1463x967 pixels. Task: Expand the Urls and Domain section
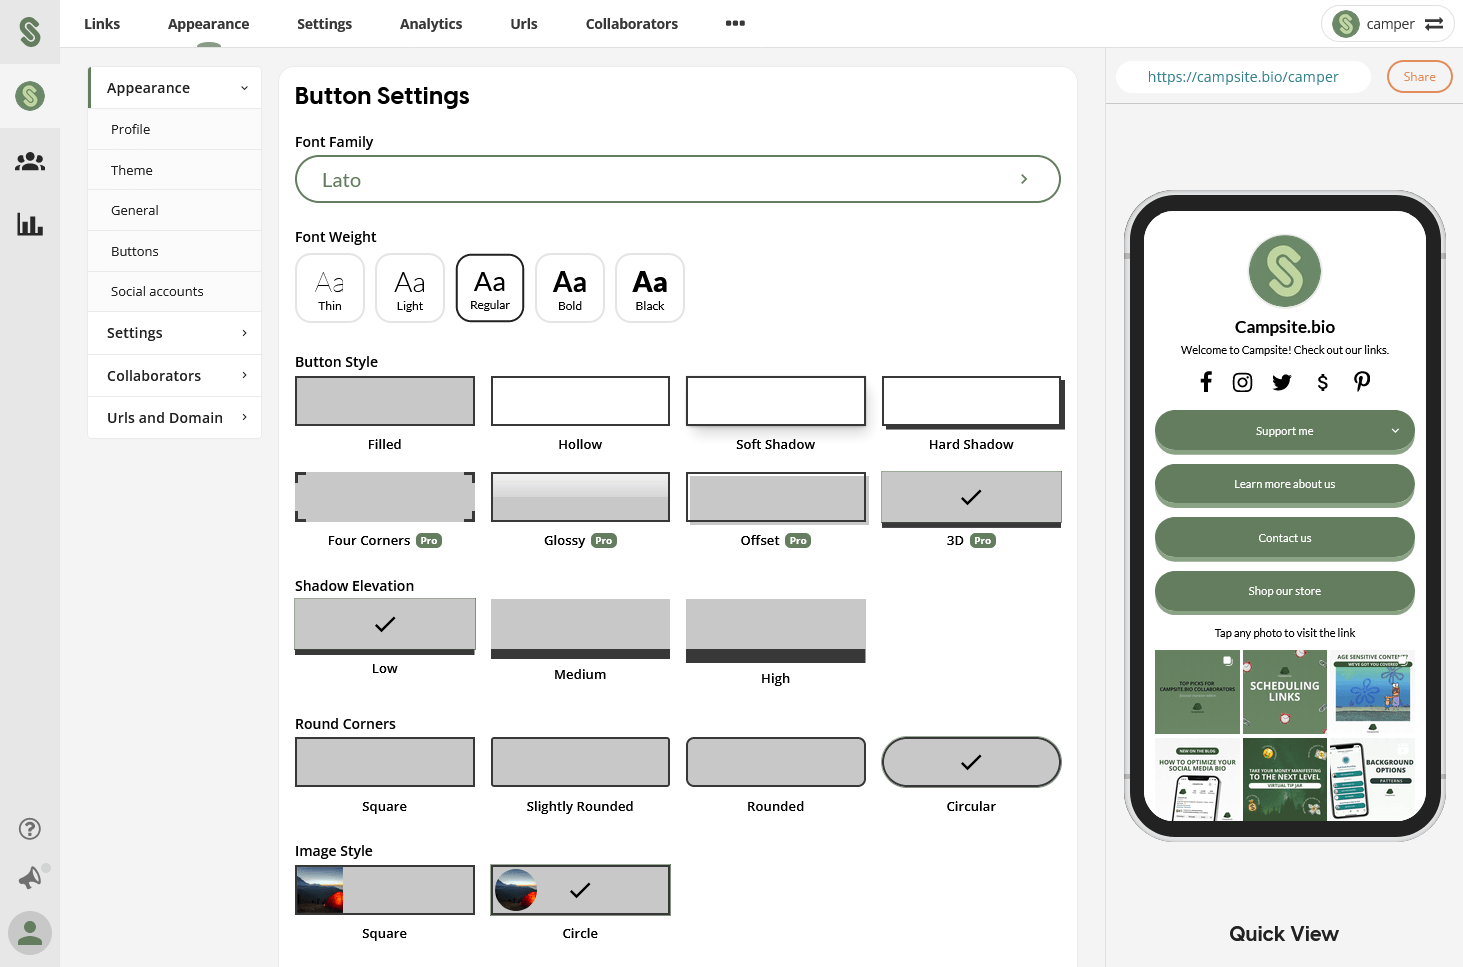pyautogui.click(x=174, y=417)
